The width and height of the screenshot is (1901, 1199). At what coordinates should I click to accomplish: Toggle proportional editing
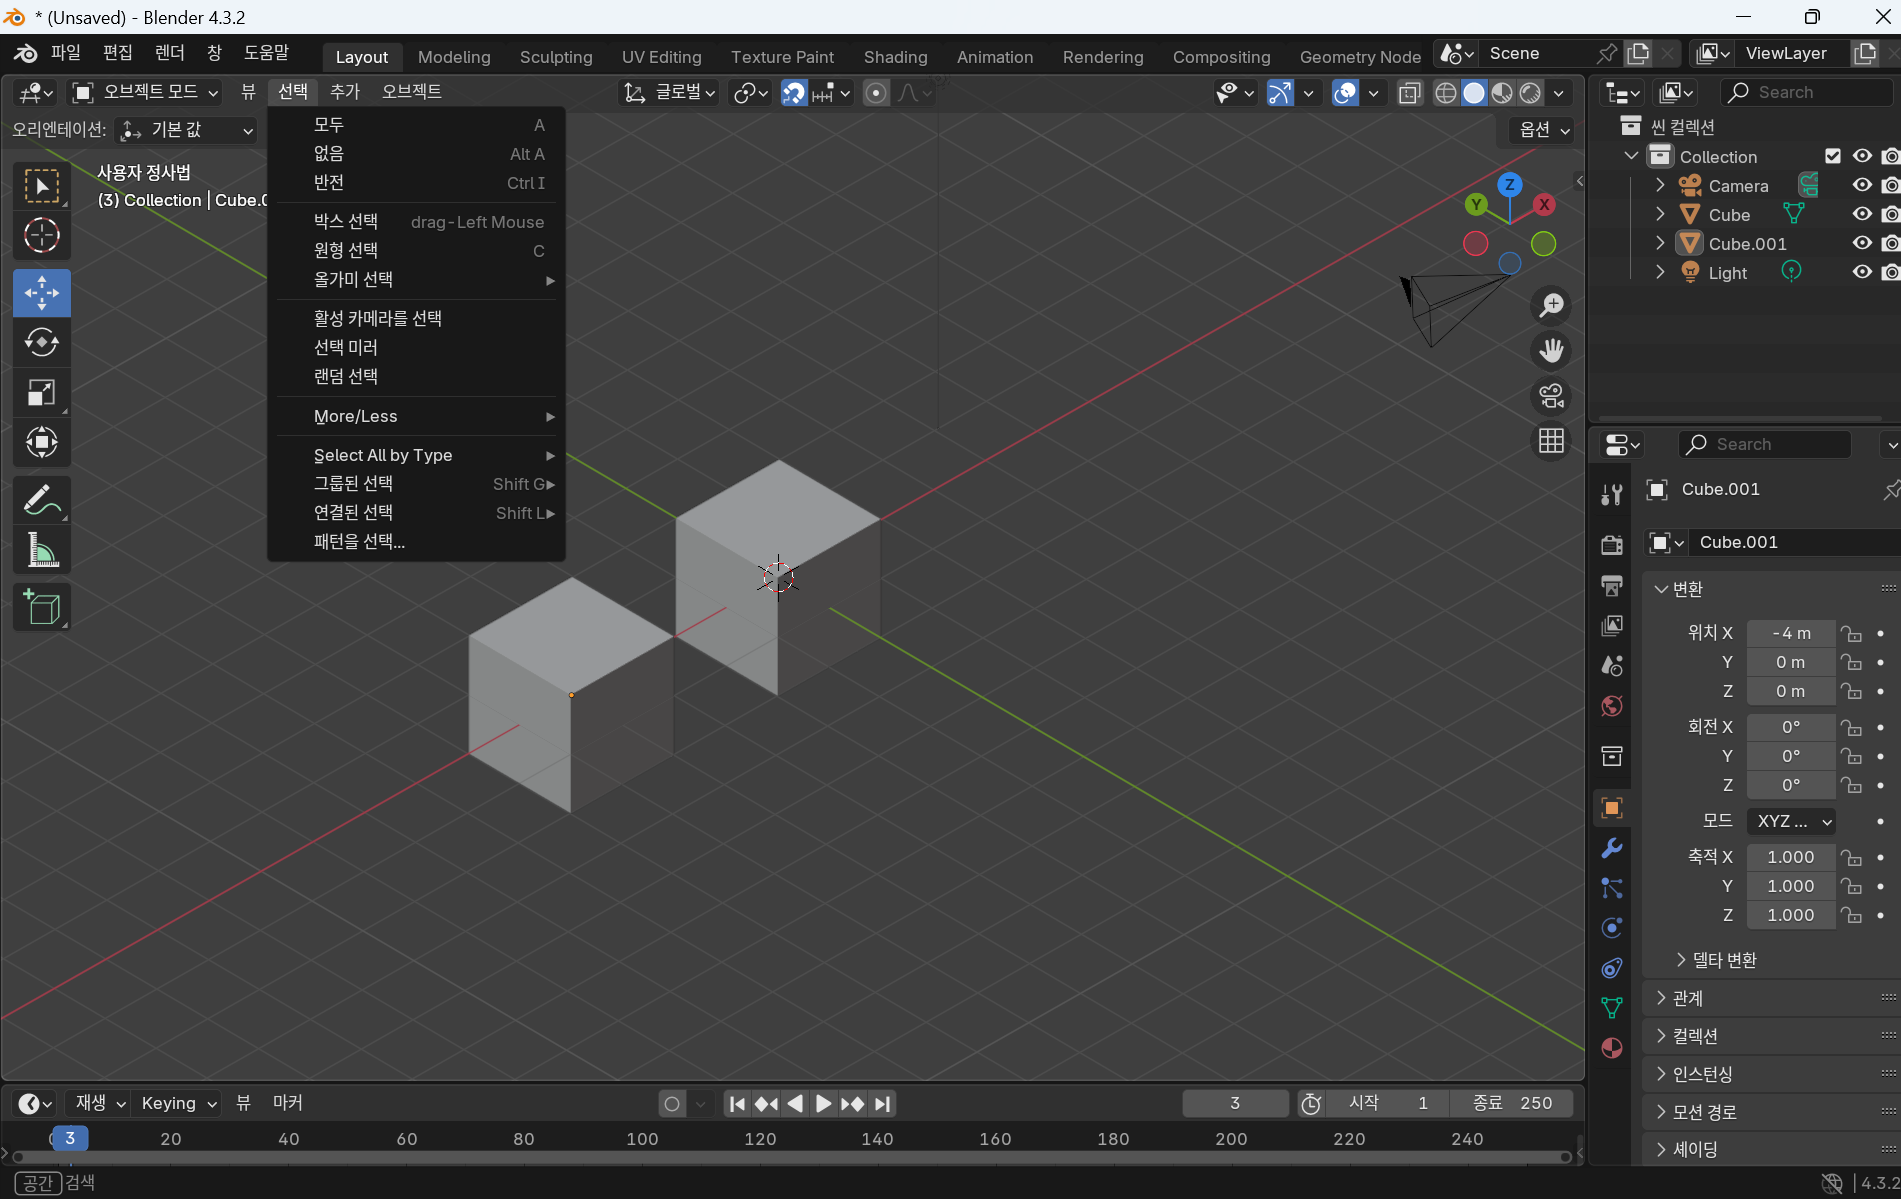876,93
